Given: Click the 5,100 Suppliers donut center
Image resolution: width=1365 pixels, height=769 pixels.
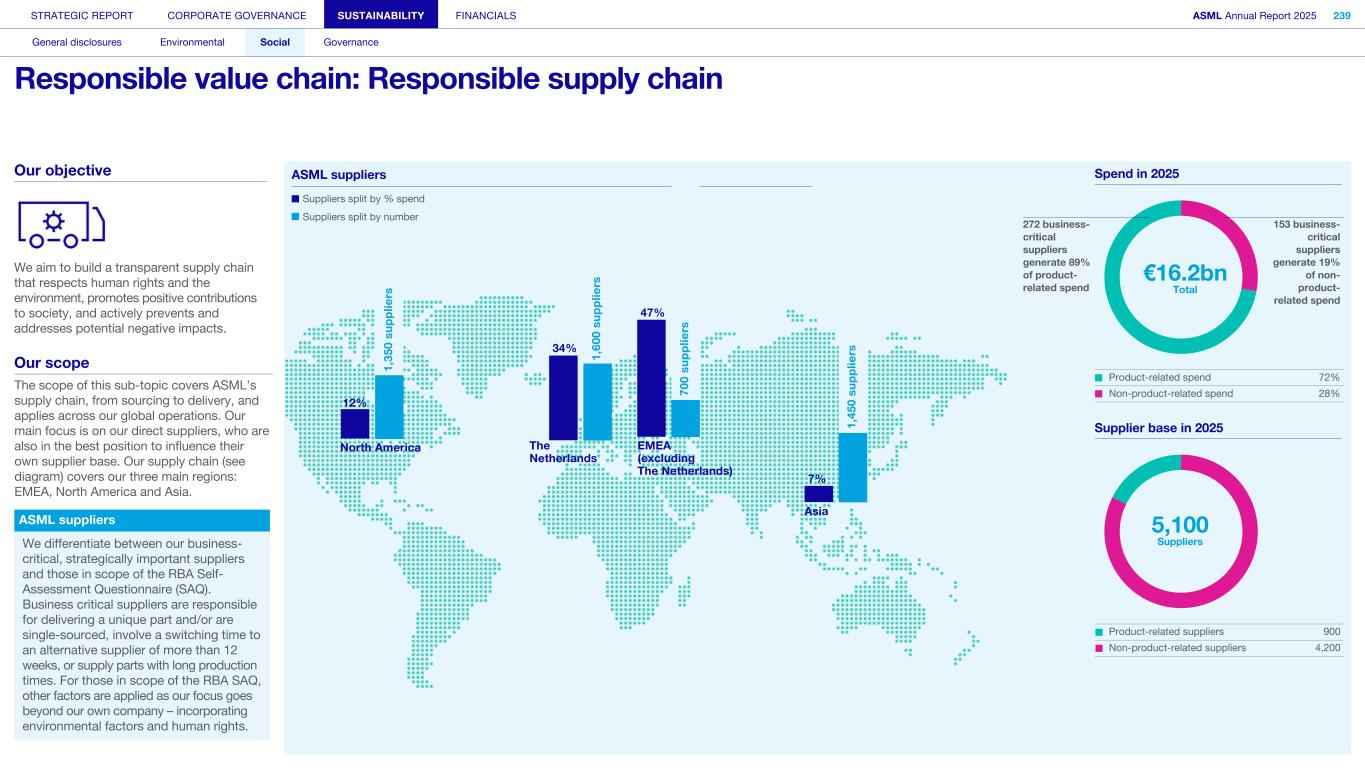Looking at the screenshot, I should (1180, 530).
